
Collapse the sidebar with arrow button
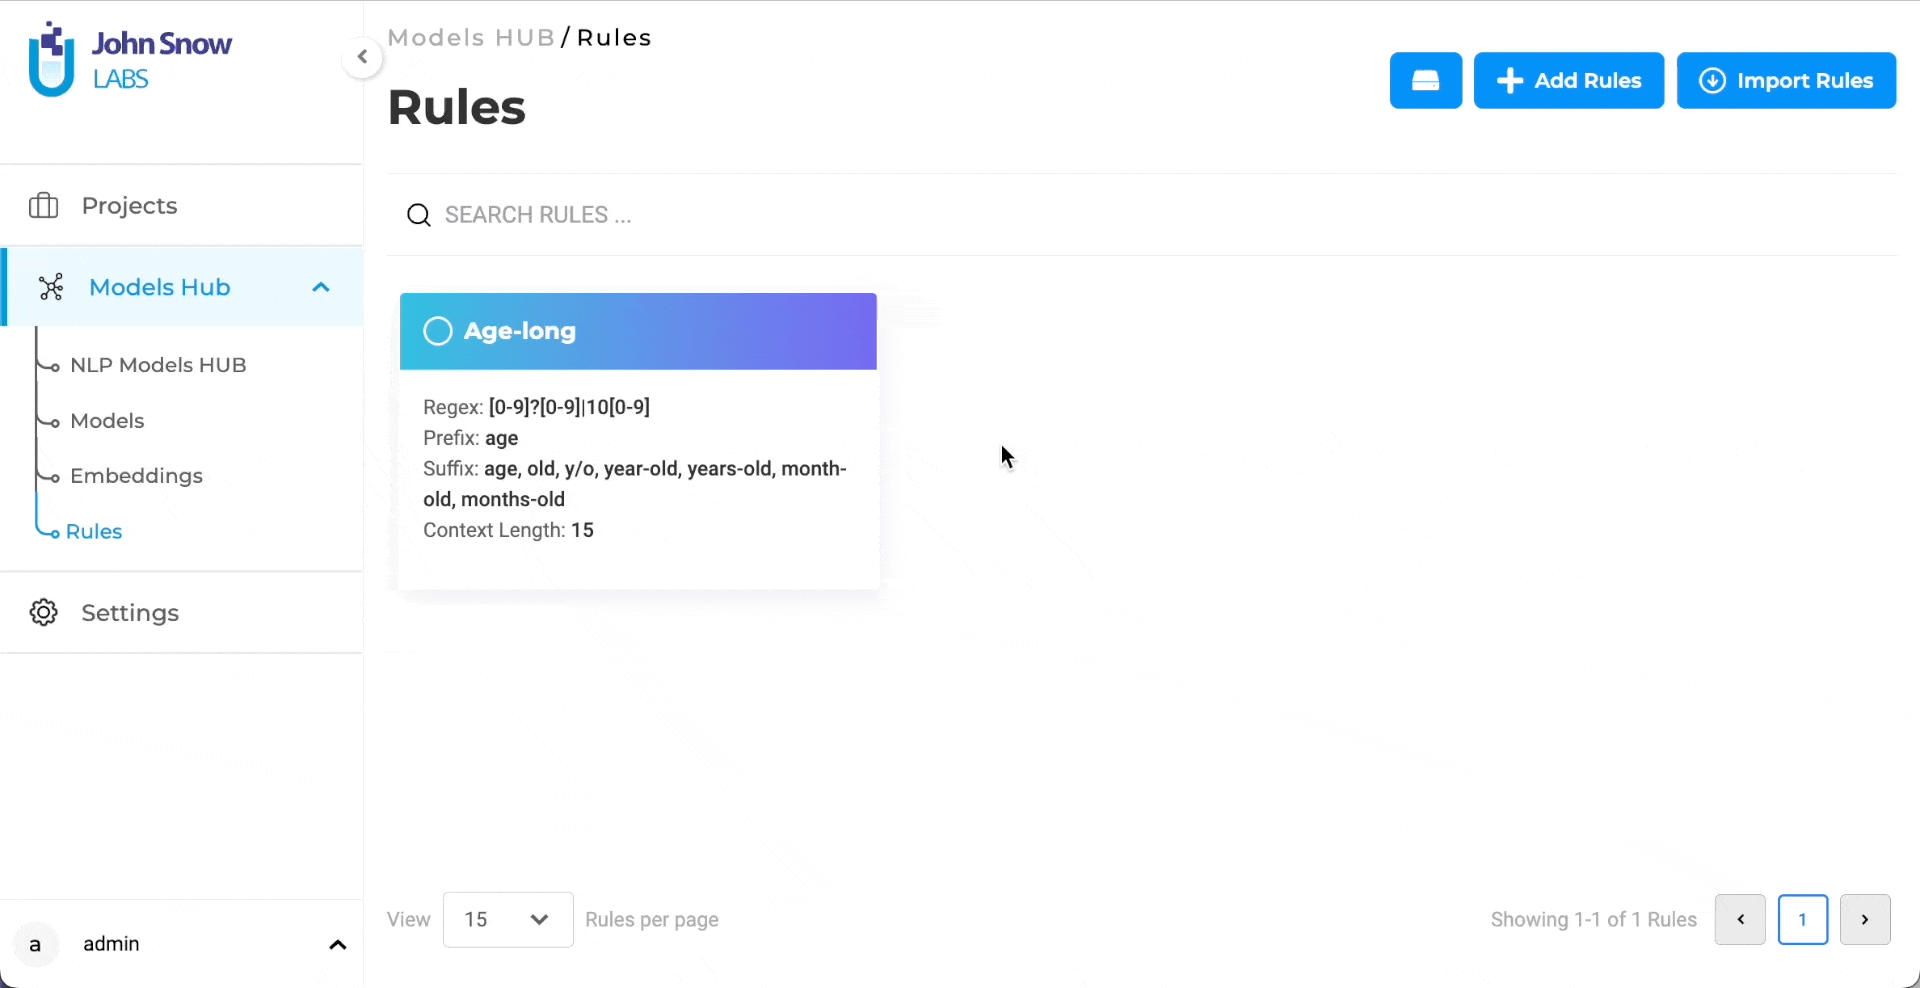pos(362,57)
